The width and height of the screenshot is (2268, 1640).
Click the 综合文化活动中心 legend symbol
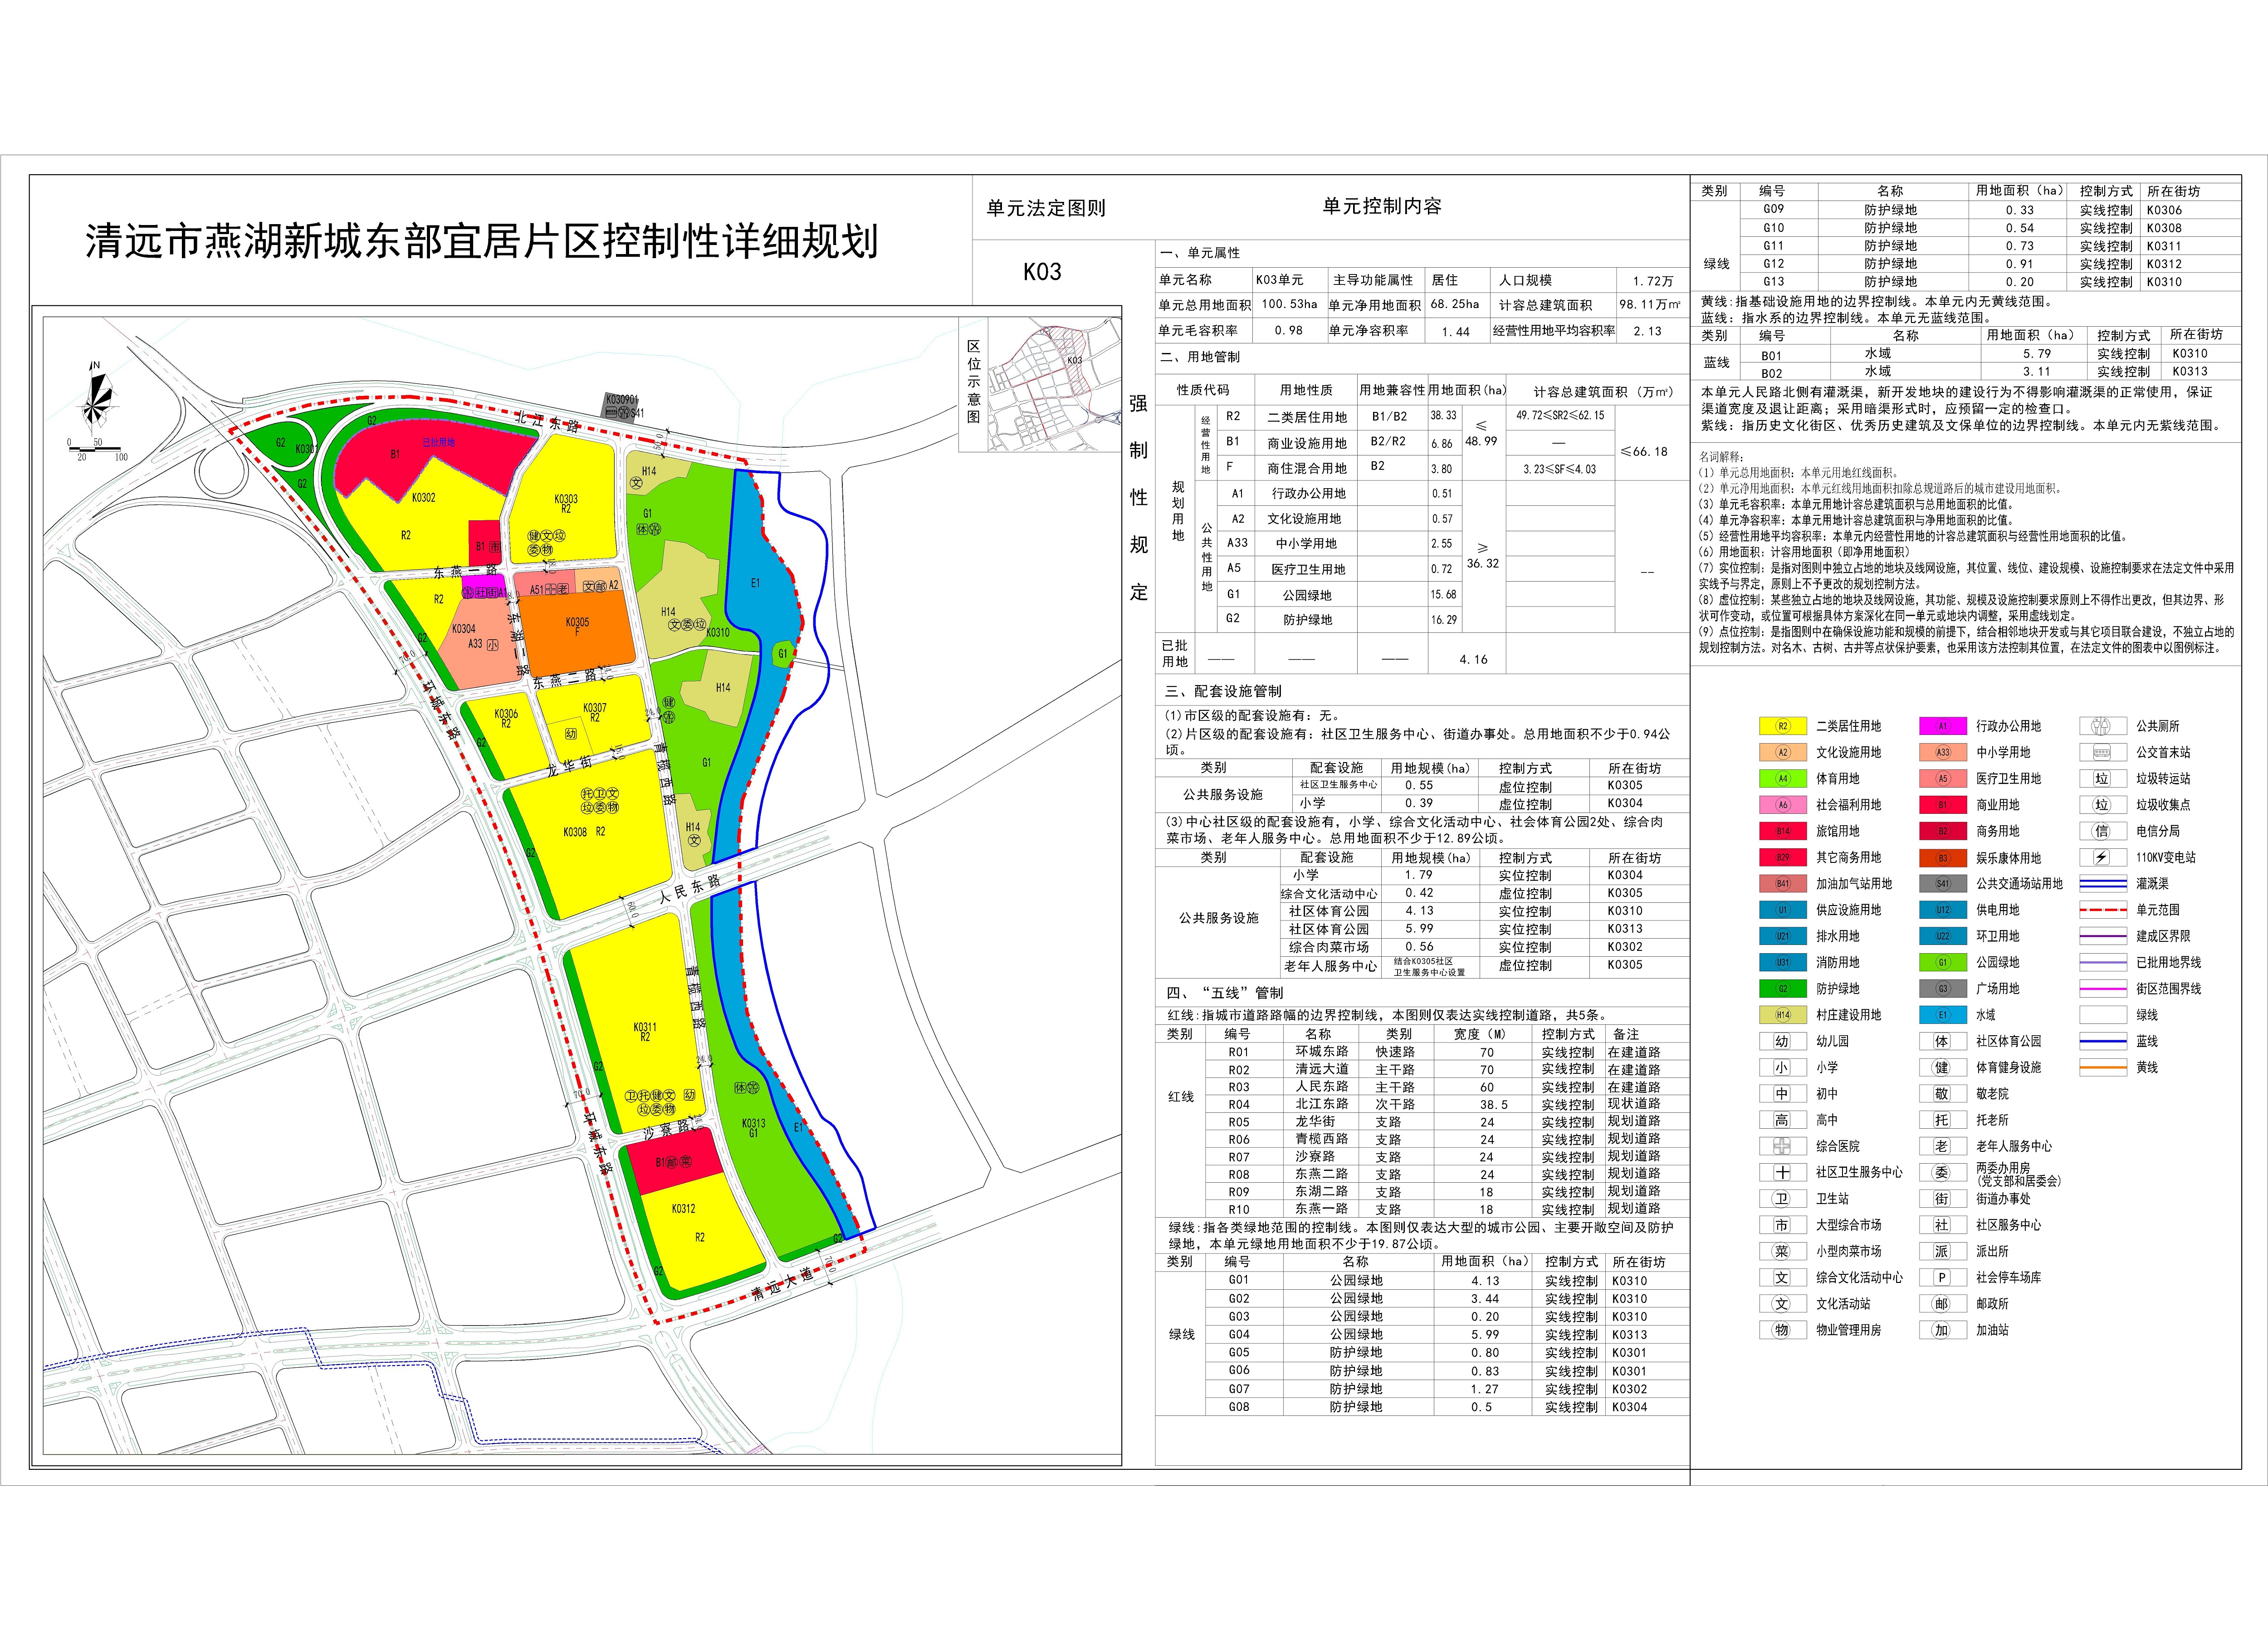tap(1782, 1278)
